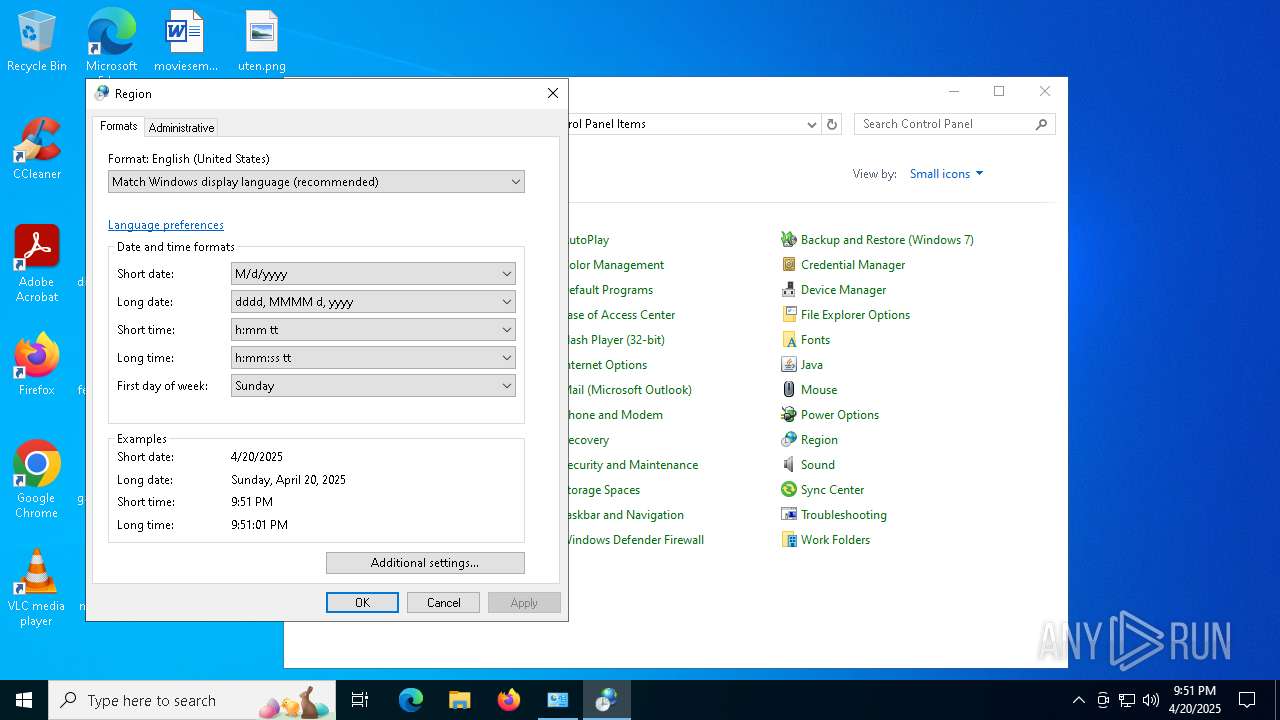1280x720 pixels.
Task: Click the refresh icon in Control Panel address bar
Action: 832,124
